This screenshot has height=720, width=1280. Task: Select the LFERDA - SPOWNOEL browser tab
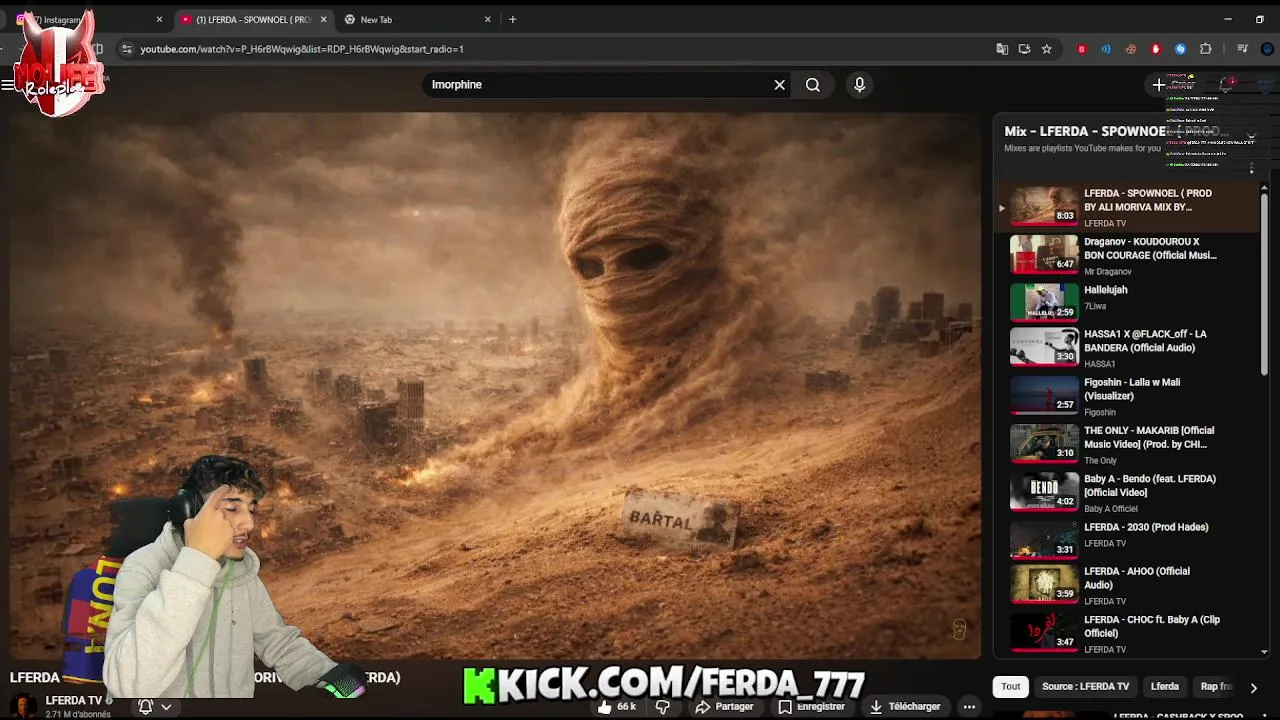pos(253,19)
